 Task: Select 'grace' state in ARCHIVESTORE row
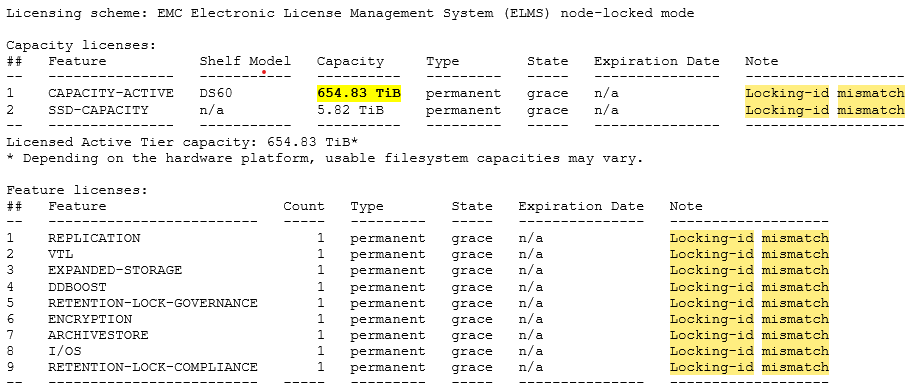point(472,335)
